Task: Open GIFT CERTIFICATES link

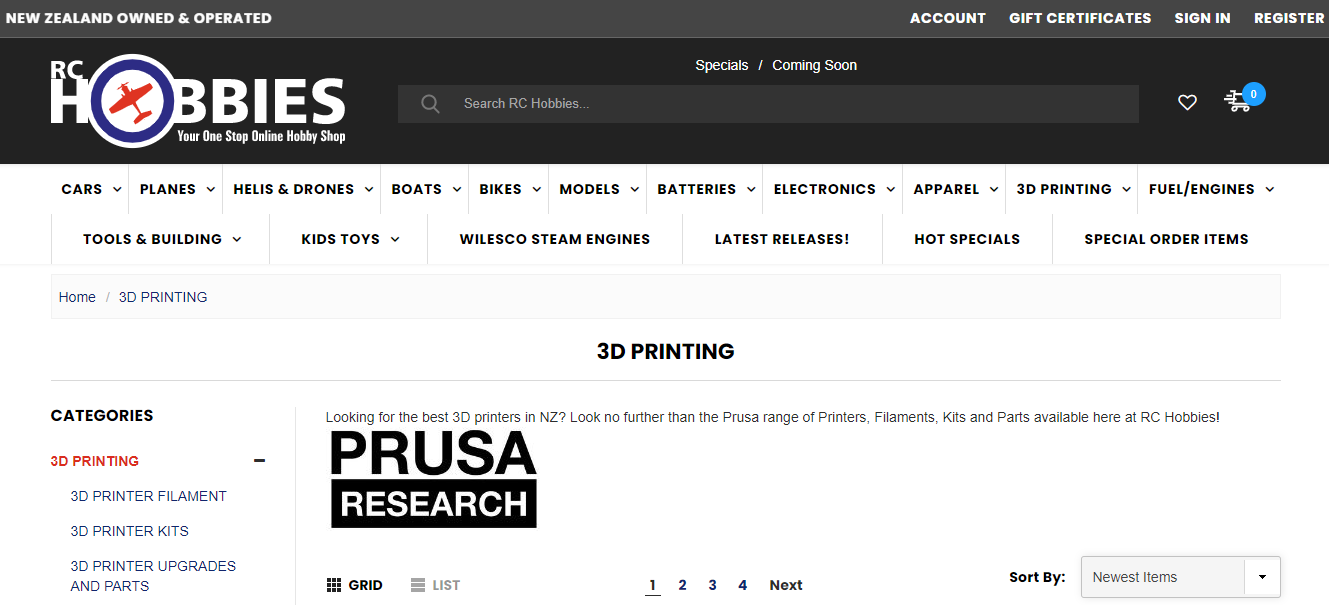Action: point(1080,18)
